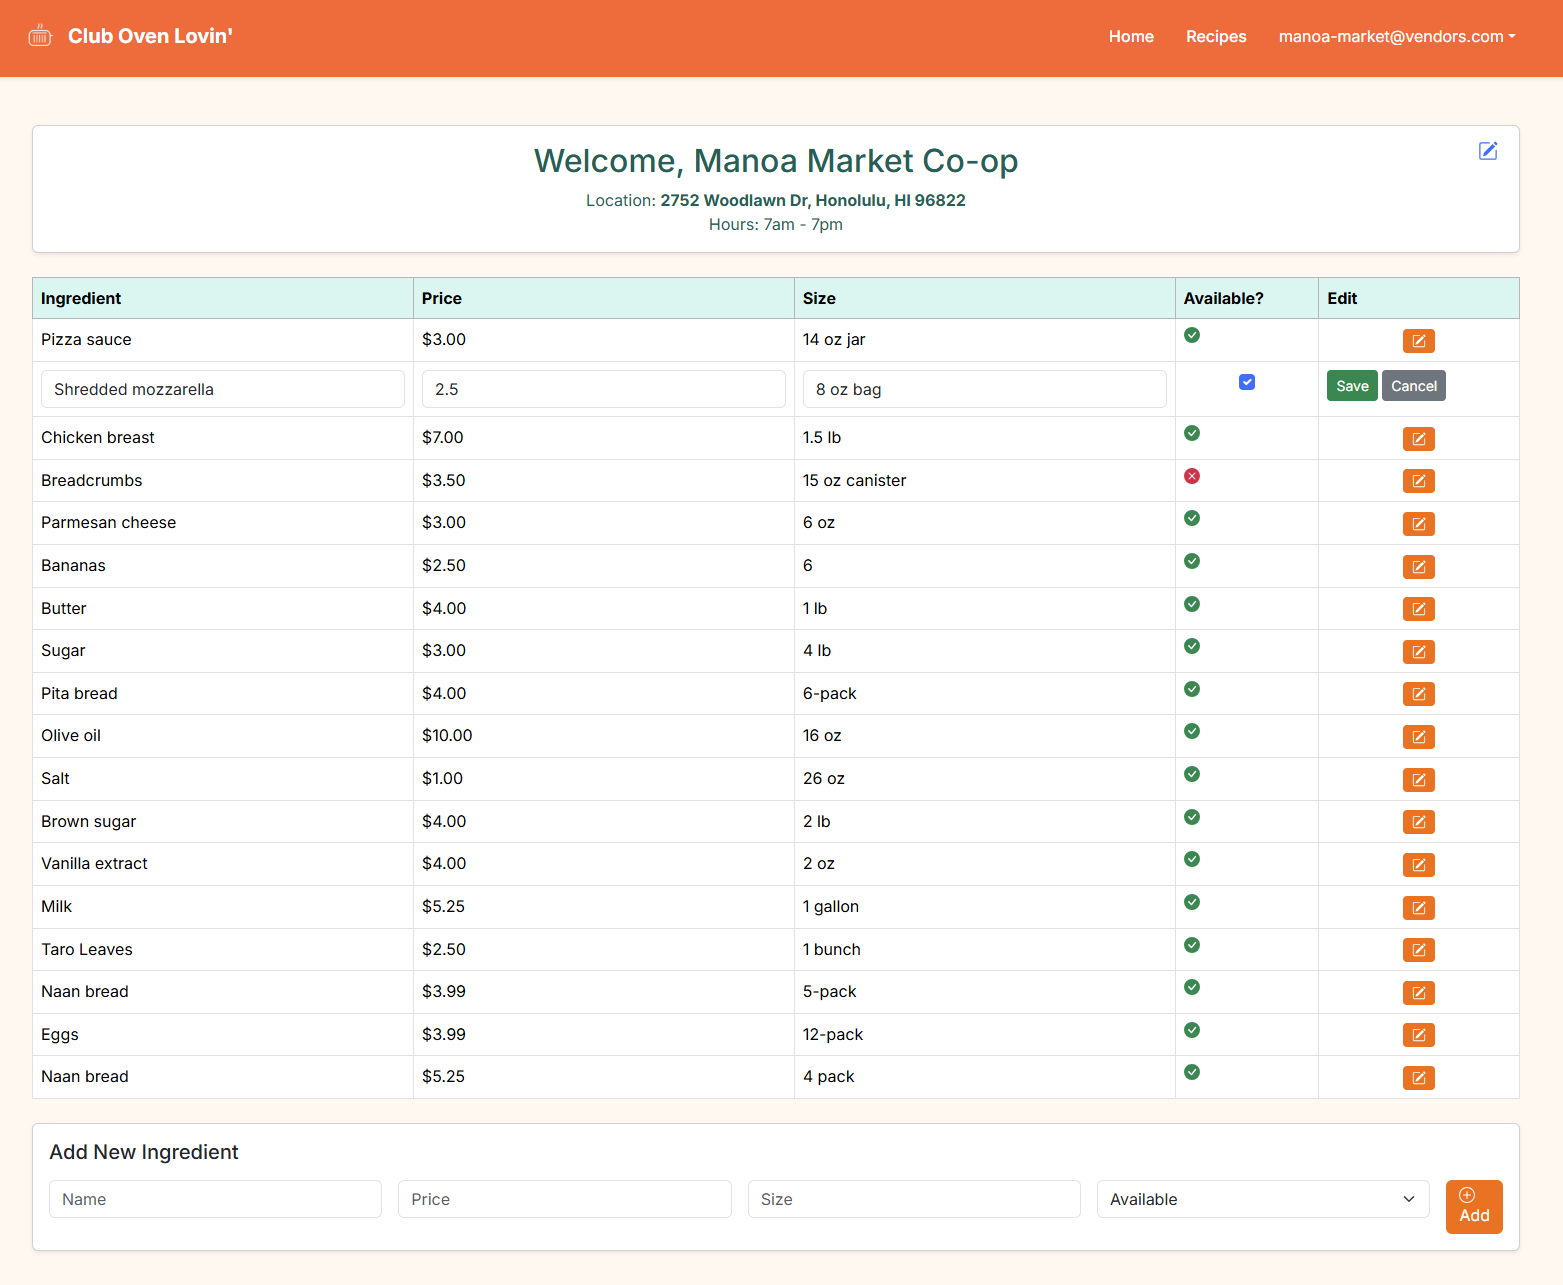Image resolution: width=1563 pixels, height=1285 pixels.
Task: Open the Recipes page
Action: click(1216, 37)
